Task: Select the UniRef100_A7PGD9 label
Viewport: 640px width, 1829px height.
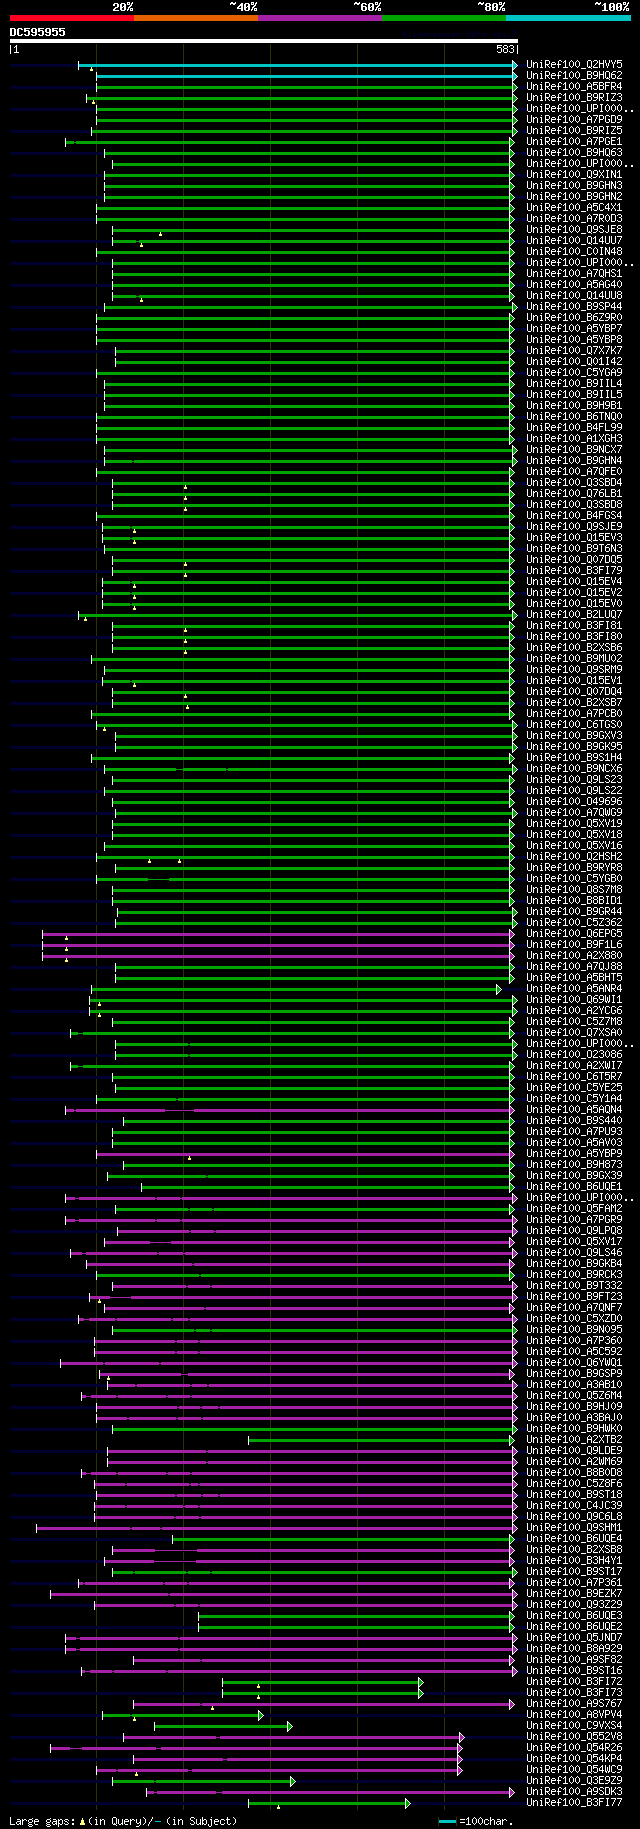Action: click(574, 120)
